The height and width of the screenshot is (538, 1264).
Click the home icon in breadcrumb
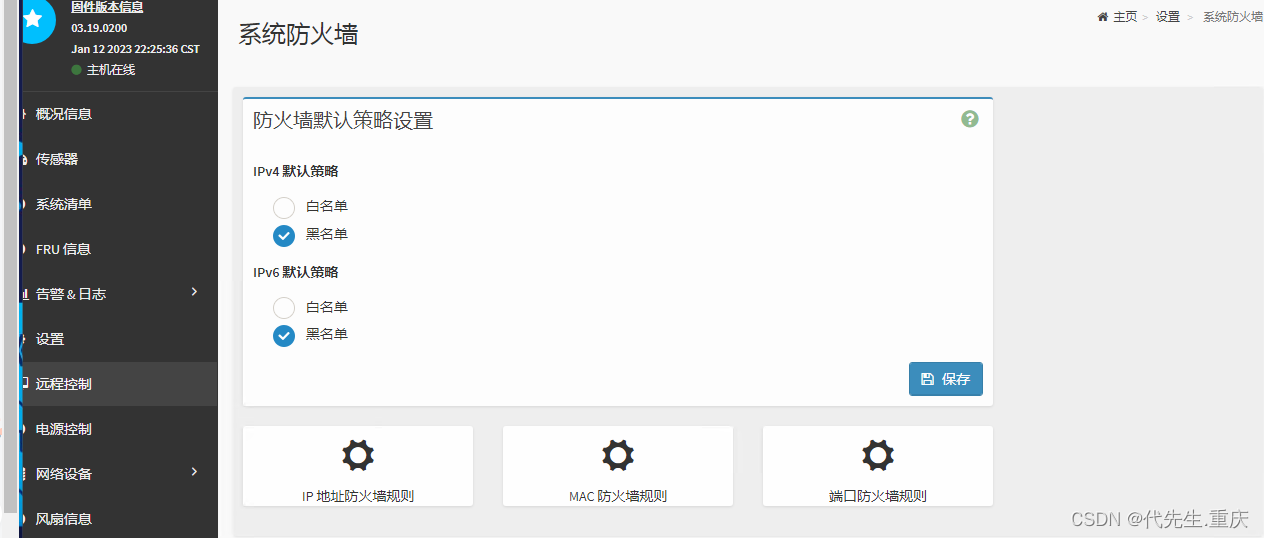click(x=1103, y=17)
